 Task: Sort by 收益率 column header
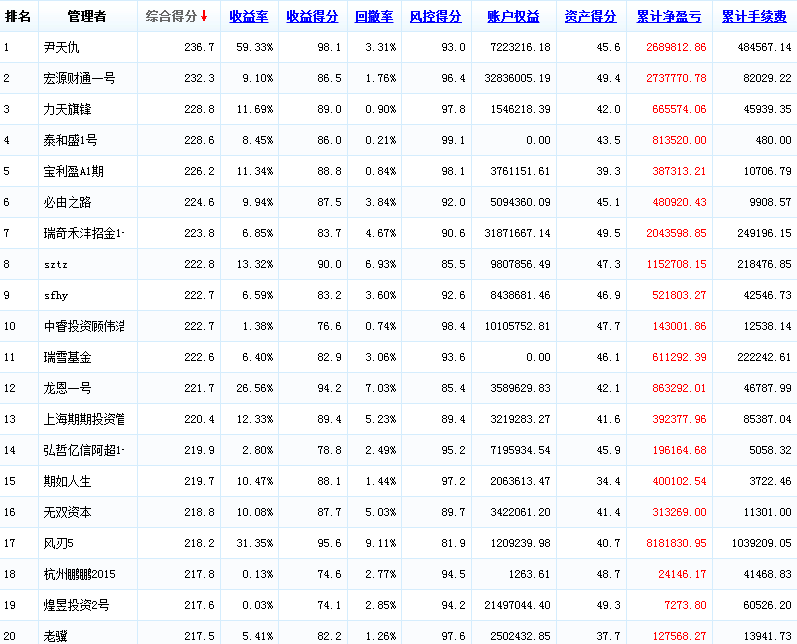point(249,17)
